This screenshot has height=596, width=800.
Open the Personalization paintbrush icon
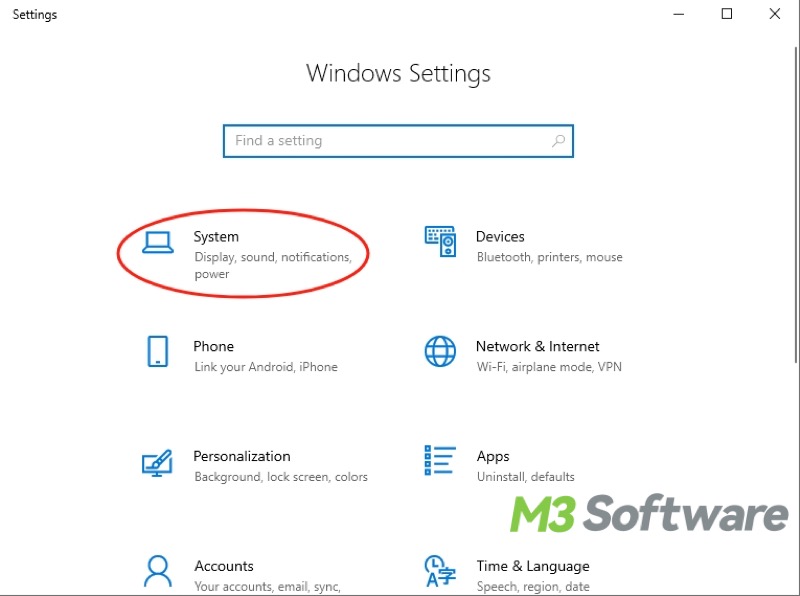click(x=157, y=462)
